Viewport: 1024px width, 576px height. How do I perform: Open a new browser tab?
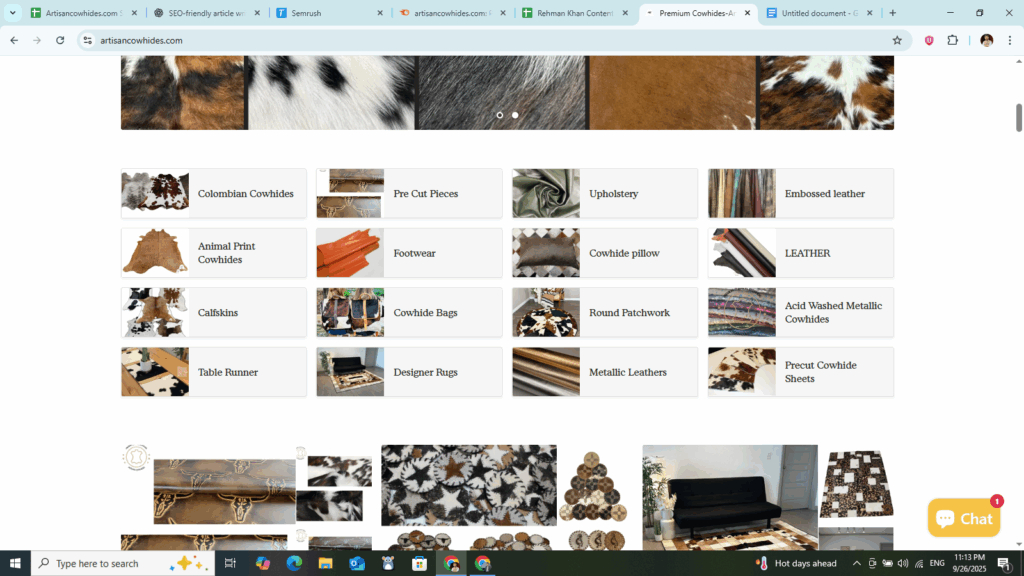coord(892,13)
